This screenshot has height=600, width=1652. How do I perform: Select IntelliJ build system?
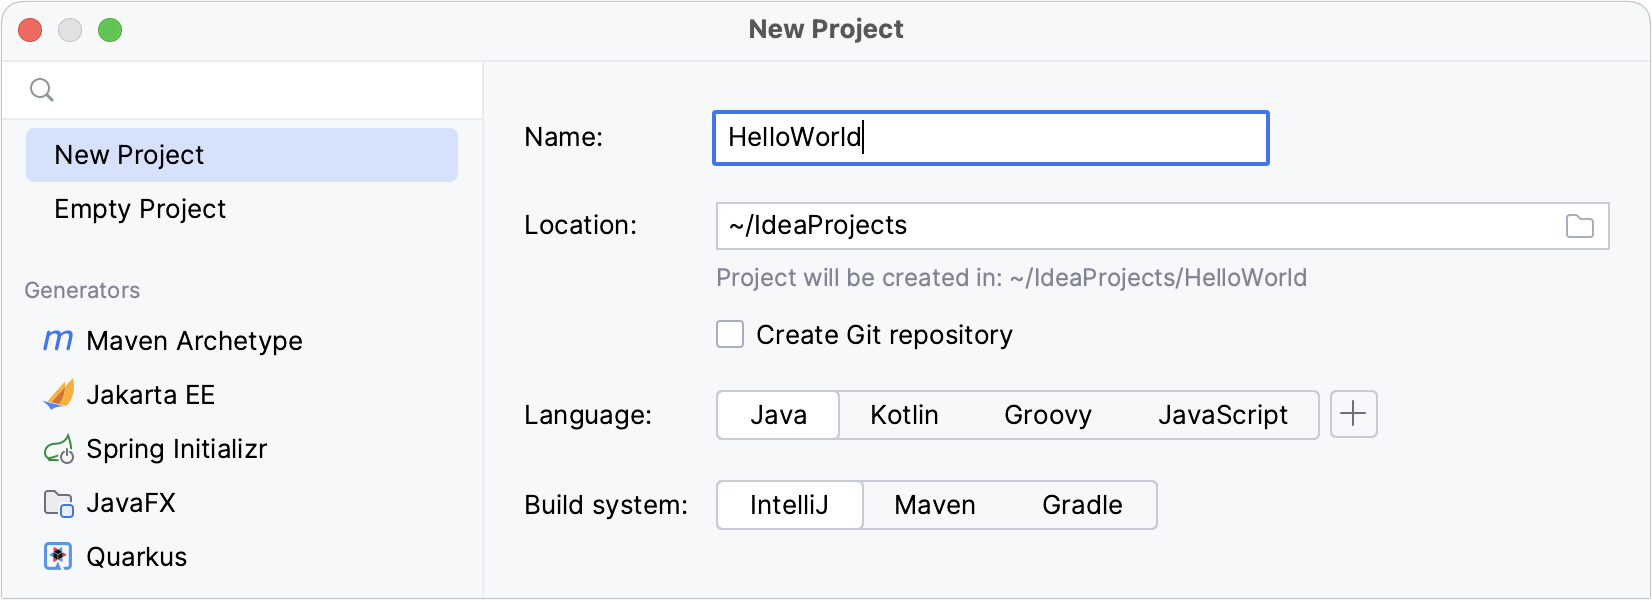tap(789, 505)
